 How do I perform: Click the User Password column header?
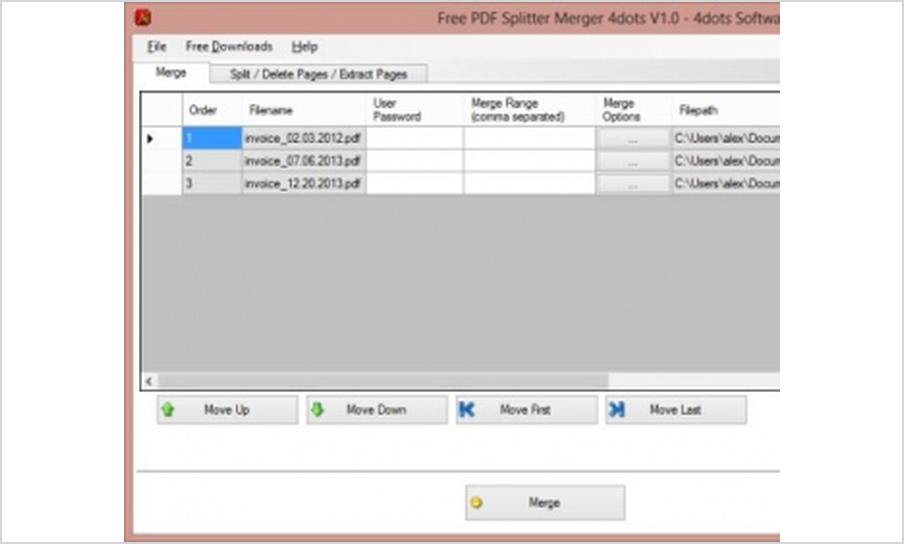tap(415, 110)
